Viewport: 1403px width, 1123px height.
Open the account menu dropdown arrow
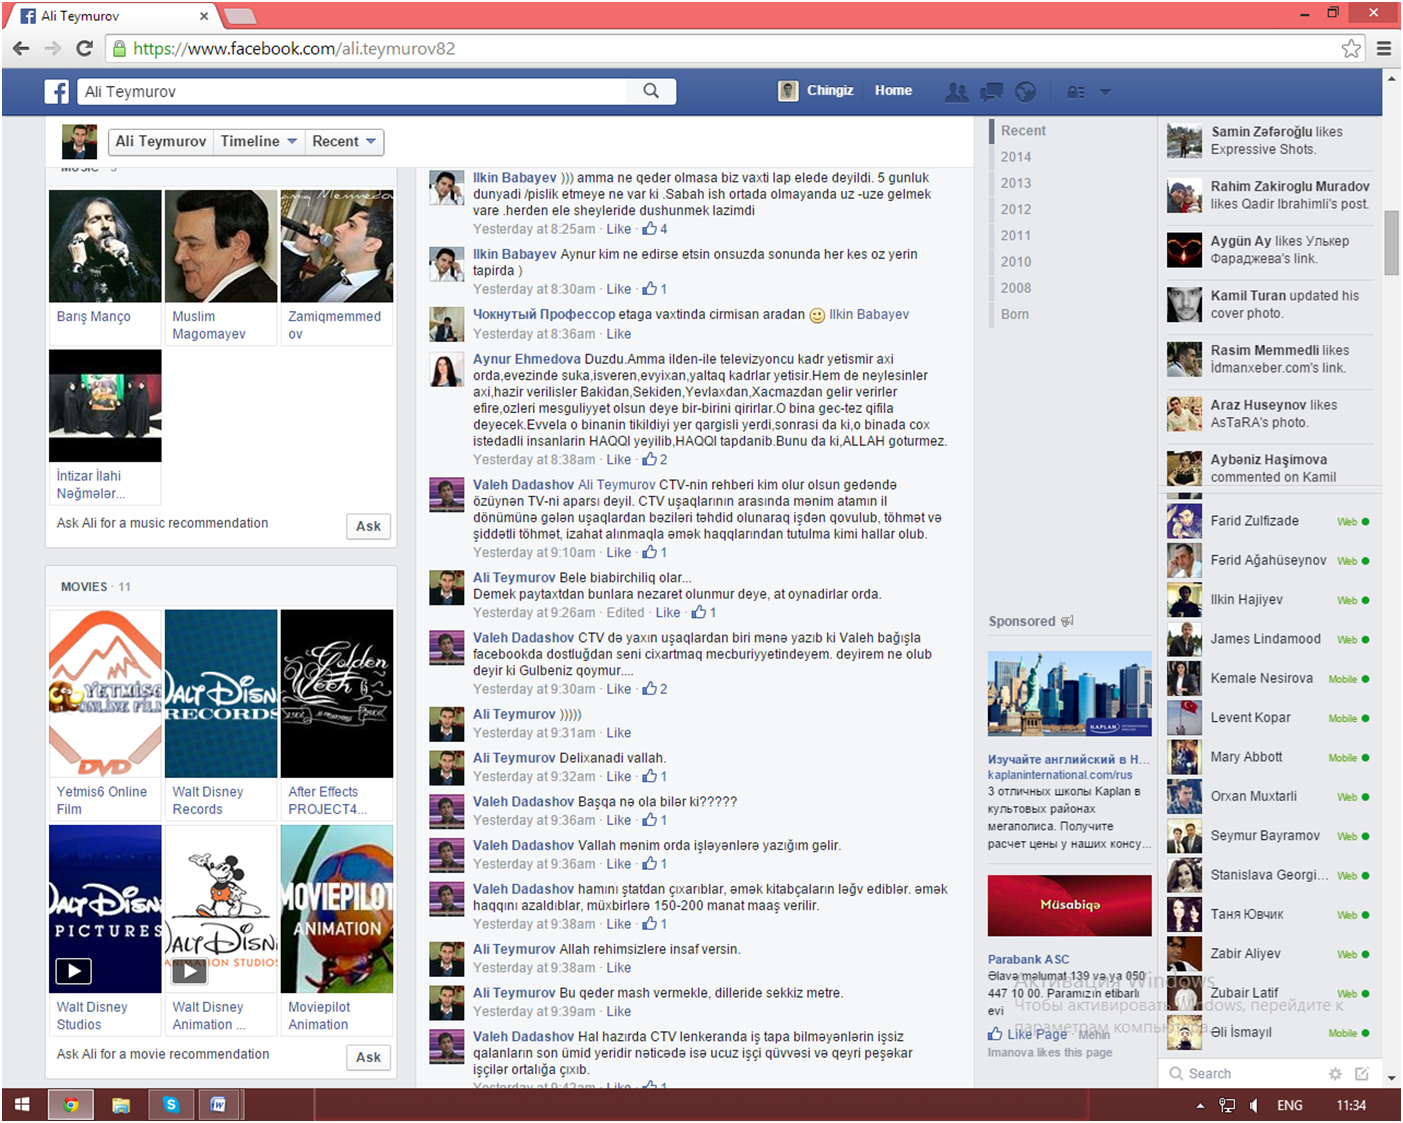(x=1105, y=92)
